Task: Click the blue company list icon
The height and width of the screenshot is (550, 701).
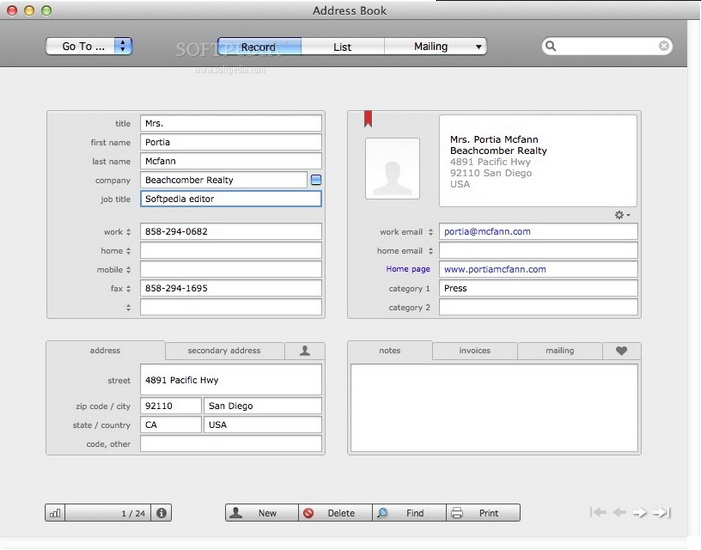Action: tap(316, 180)
